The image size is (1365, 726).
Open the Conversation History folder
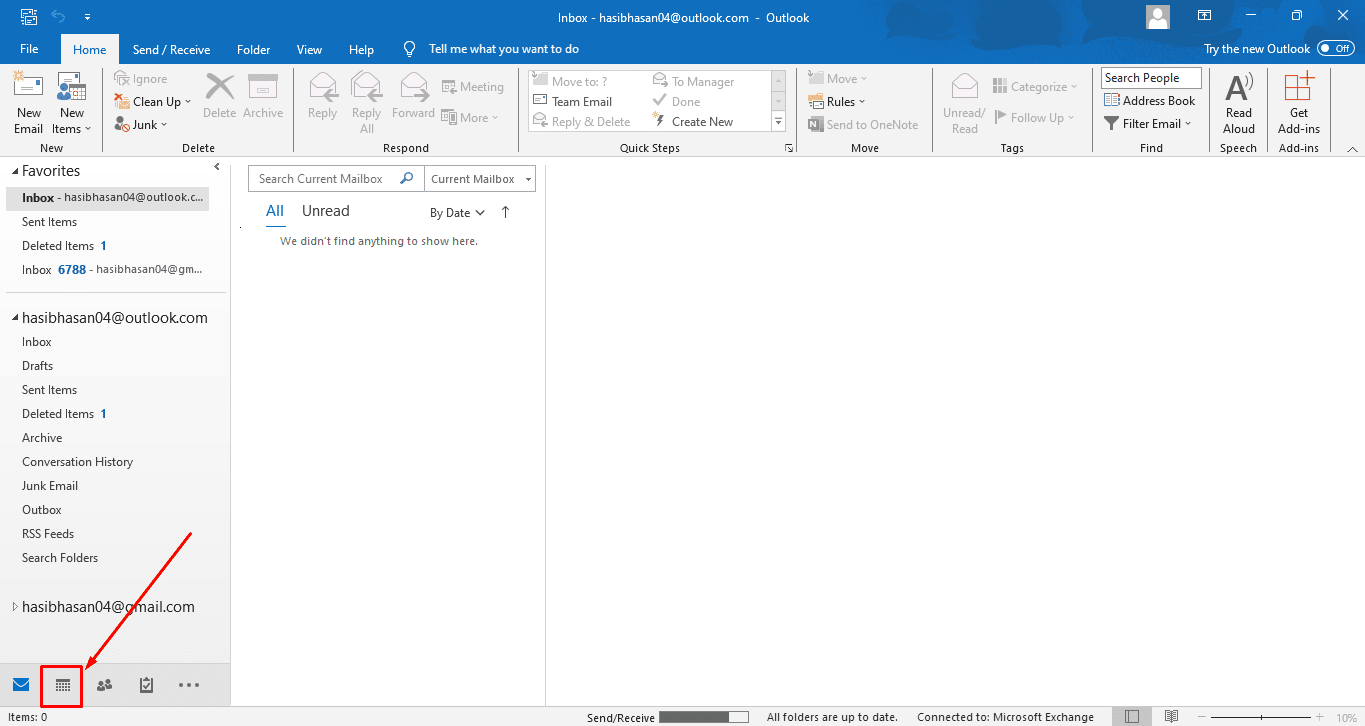[78, 462]
